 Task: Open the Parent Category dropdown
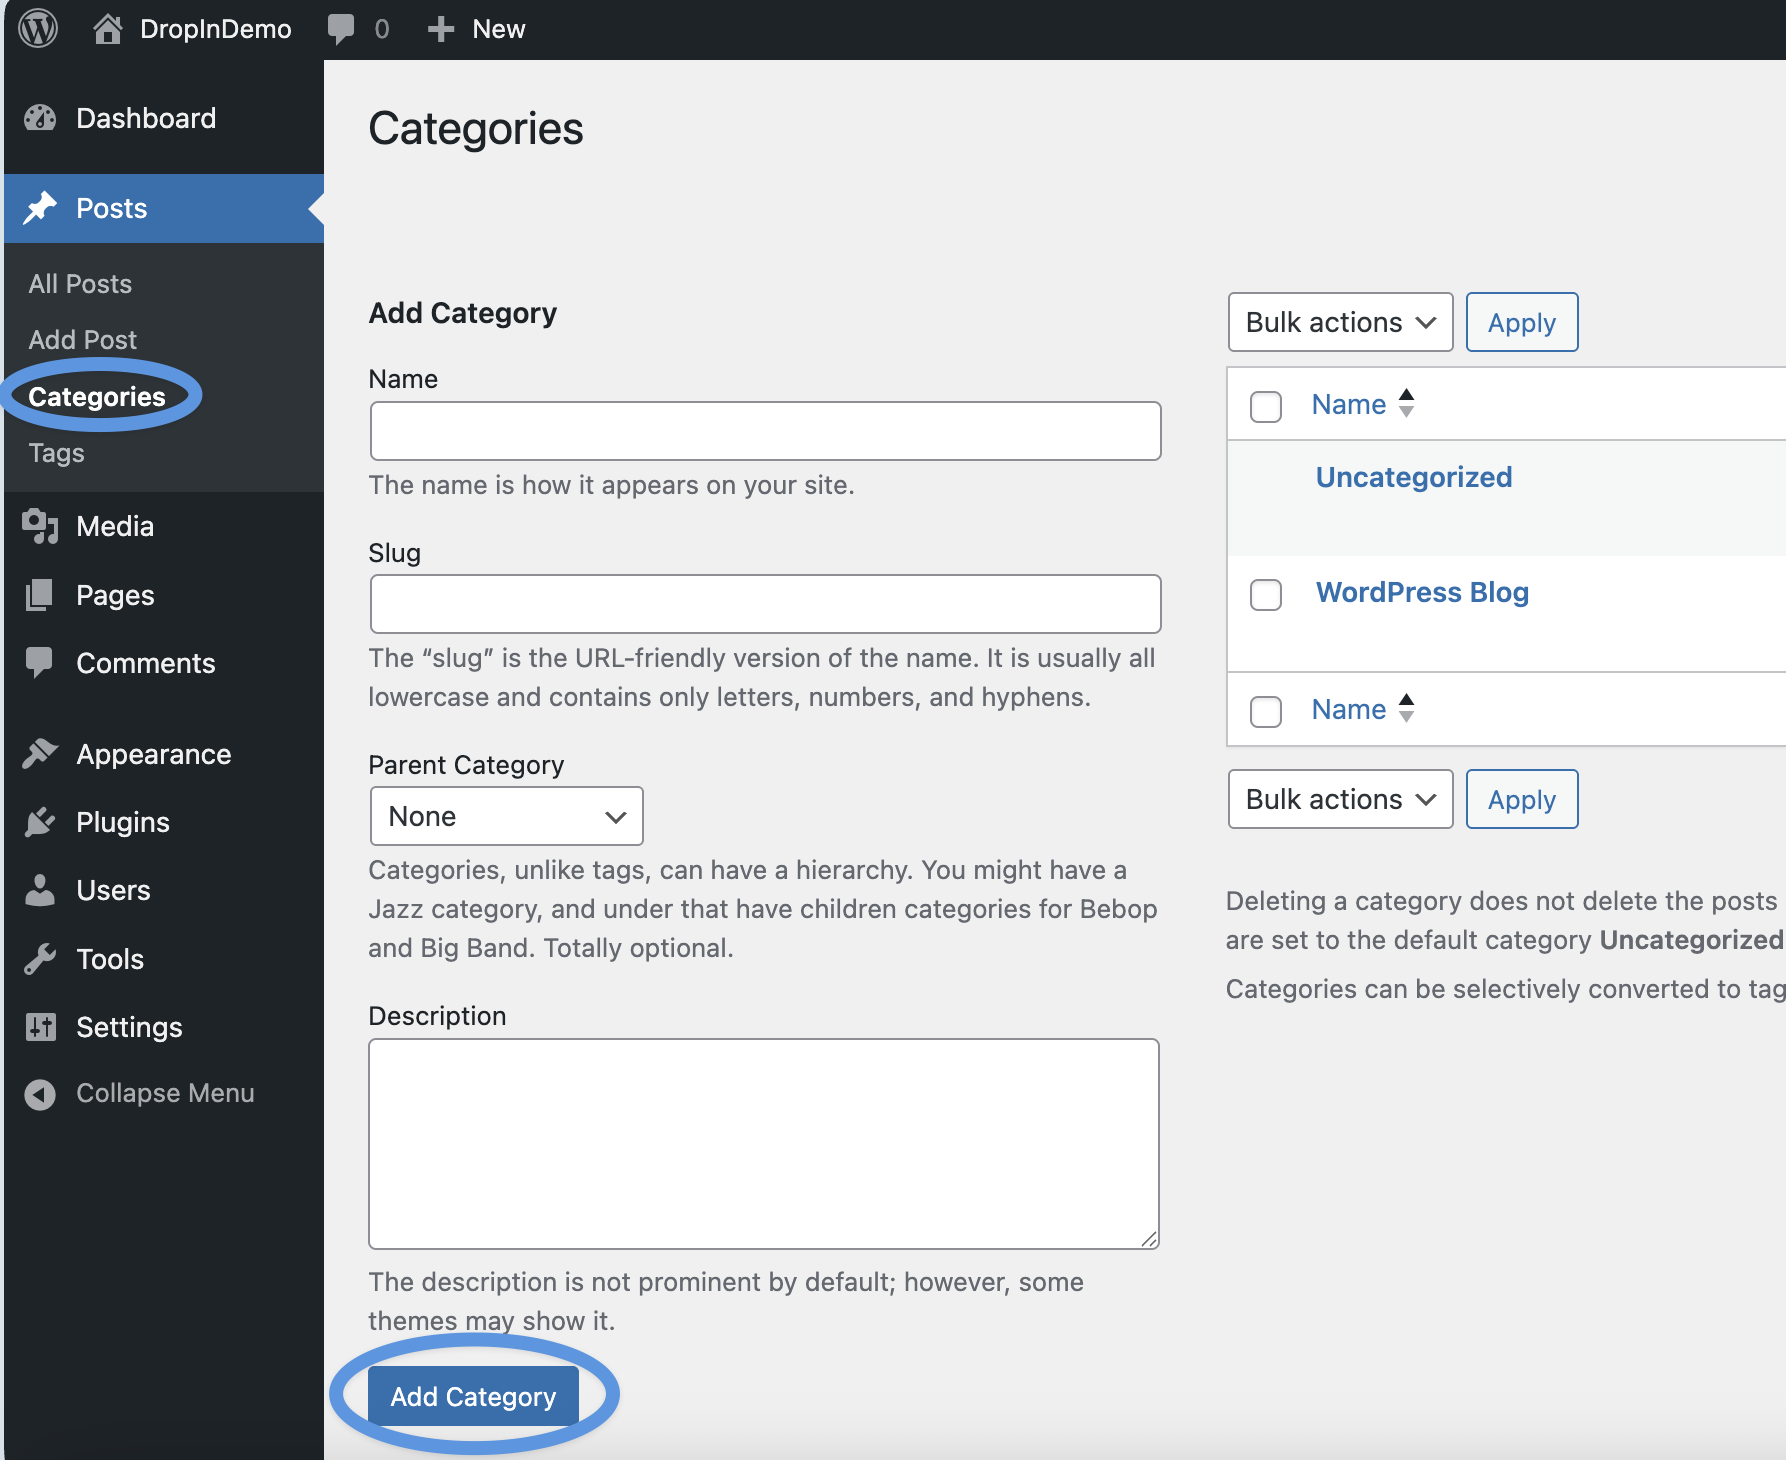[506, 816]
